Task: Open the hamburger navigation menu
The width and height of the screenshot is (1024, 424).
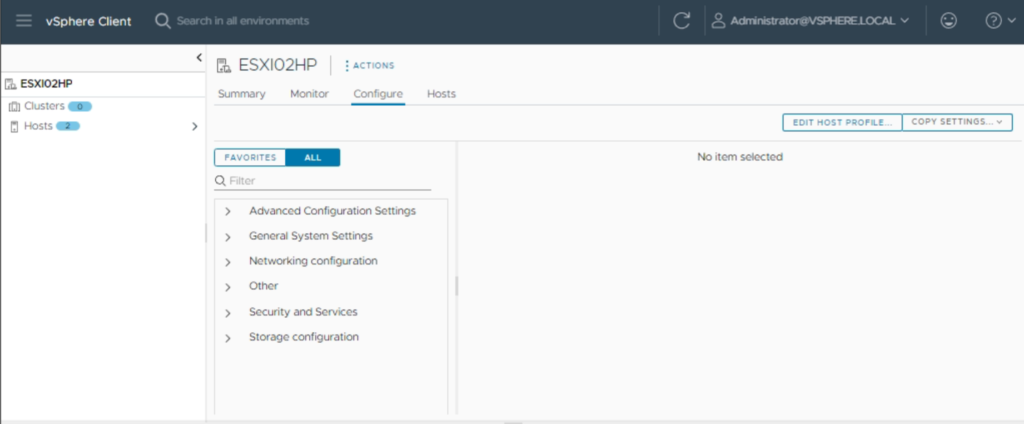Action: click(24, 21)
